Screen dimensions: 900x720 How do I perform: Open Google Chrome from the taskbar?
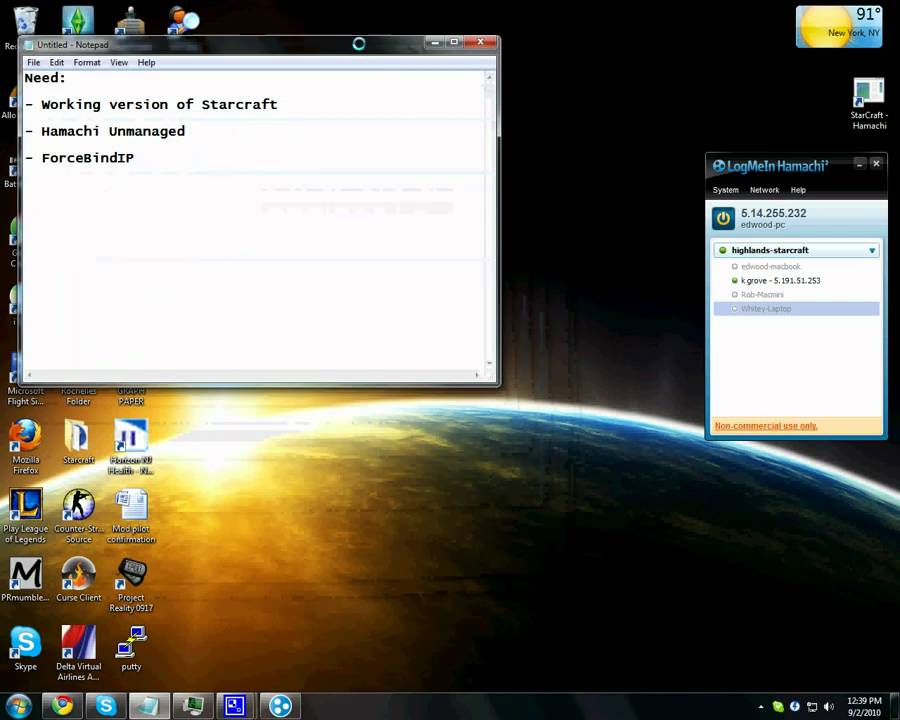click(62, 706)
